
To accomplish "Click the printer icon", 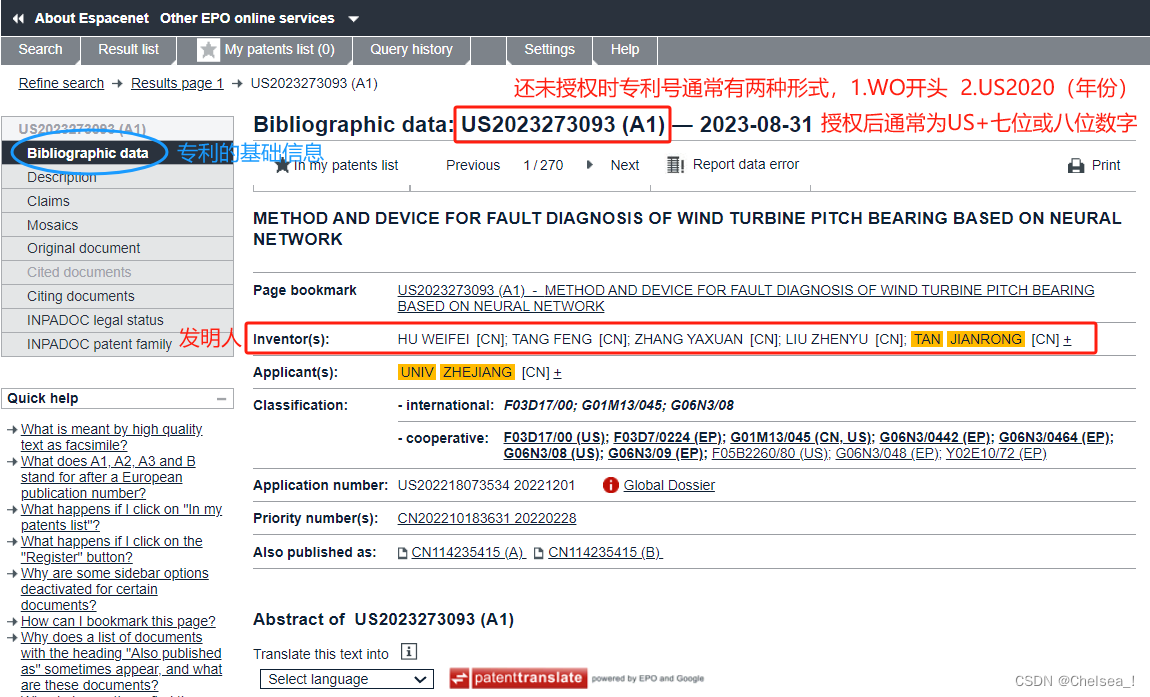I will click(1076, 166).
